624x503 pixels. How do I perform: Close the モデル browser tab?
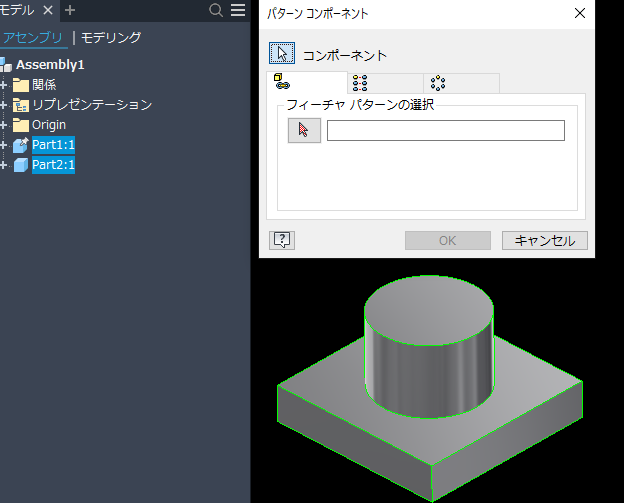[x=48, y=10]
